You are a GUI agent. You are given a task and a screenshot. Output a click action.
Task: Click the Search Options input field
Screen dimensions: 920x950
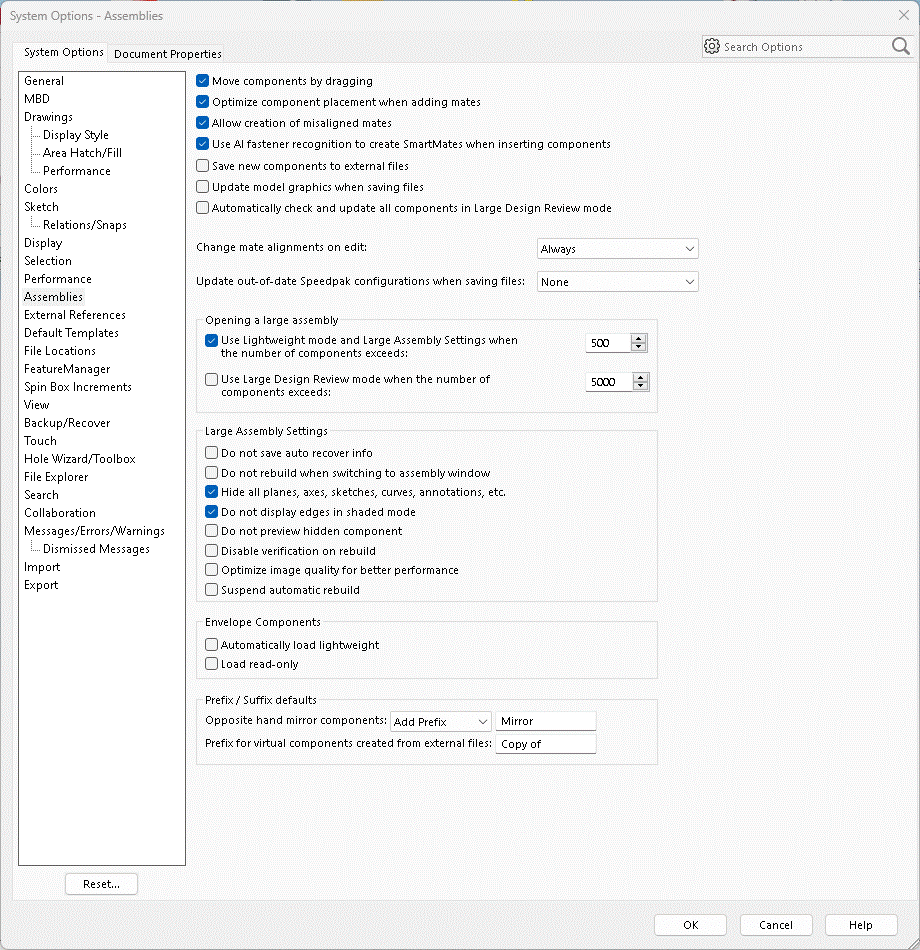click(805, 47)
